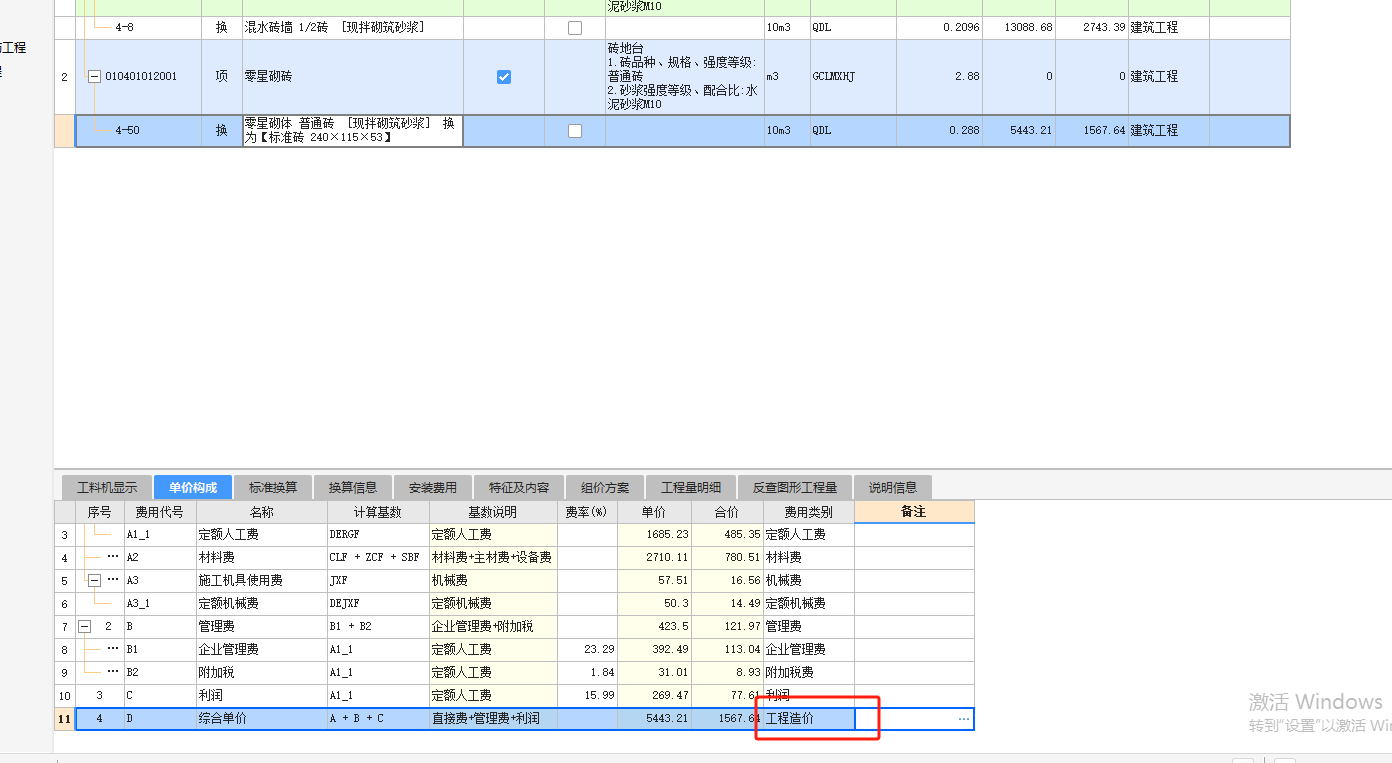Click the 零星砌体 普通砖 name cell
The image size is (1392, 763).
pyautogui.click(x=353, y=131)
